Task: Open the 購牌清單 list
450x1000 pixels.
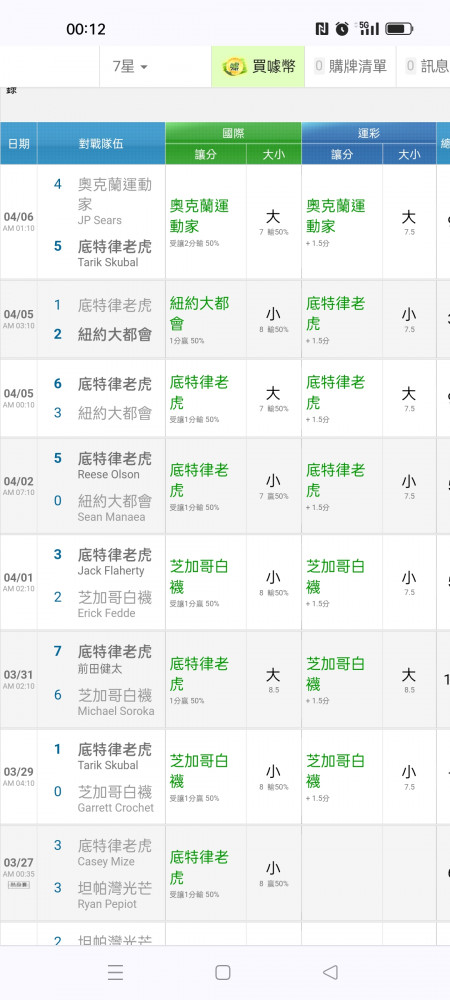Action: pos(351,66)
